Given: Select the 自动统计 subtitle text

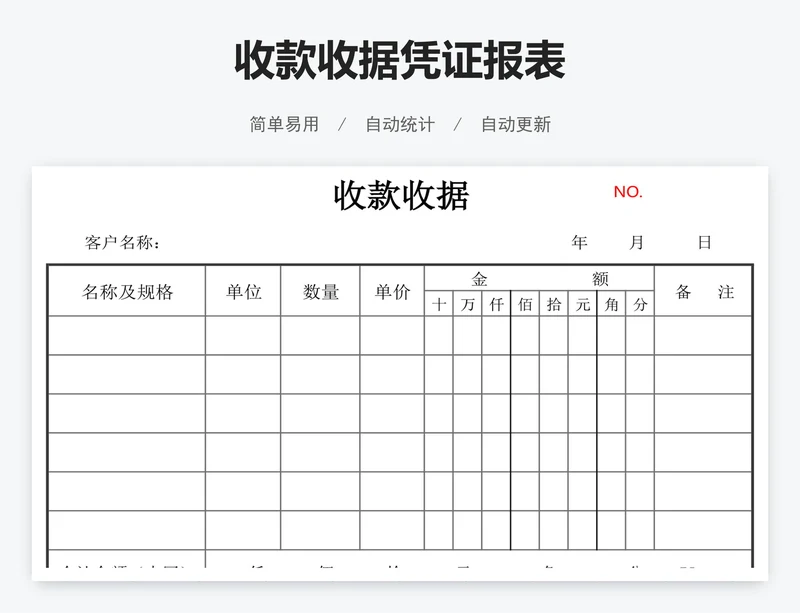Looking at the screenshot, I should 400,125.
